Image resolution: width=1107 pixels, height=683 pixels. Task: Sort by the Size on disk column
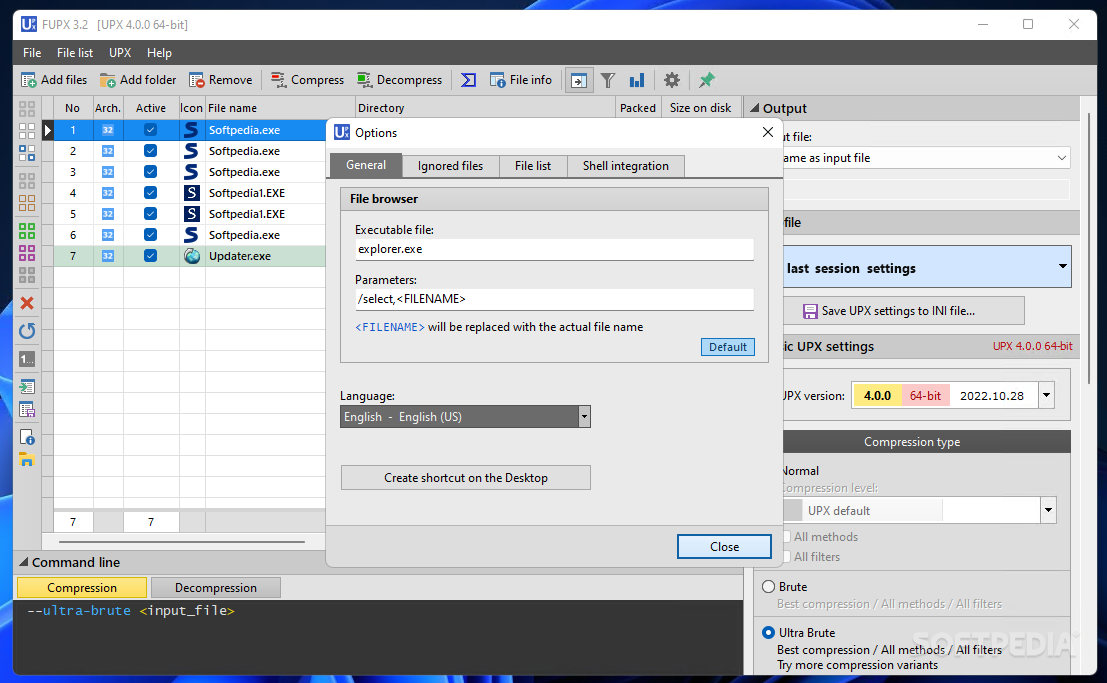(x=700, y=108)
